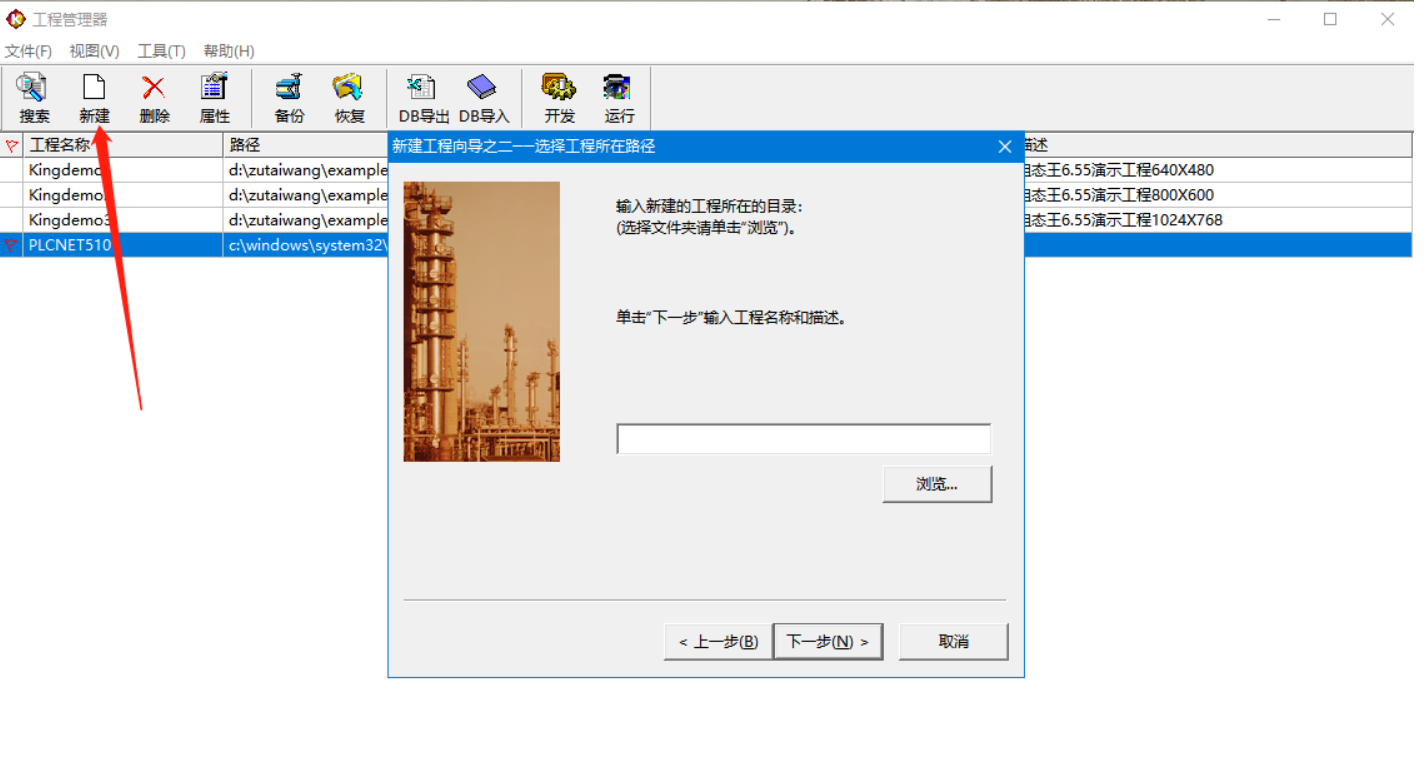Click the 浏览... browse button
Image resolution: width=1427 pixels, height=759 pixels.
937,484
